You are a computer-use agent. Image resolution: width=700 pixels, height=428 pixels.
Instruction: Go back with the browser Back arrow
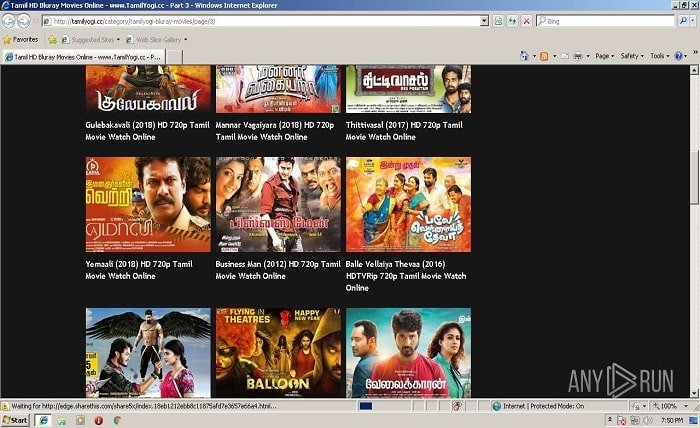pos(8,21)
